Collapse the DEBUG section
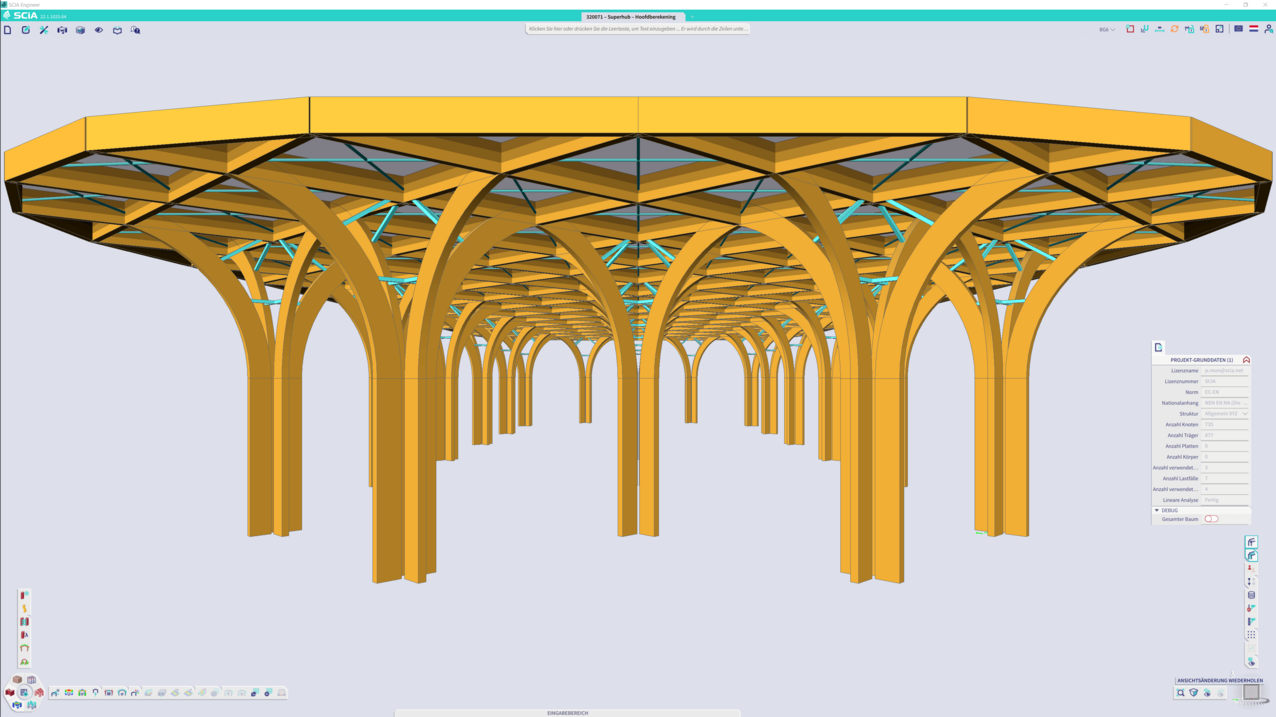The image size is (1276, 717). (1157, 510)
